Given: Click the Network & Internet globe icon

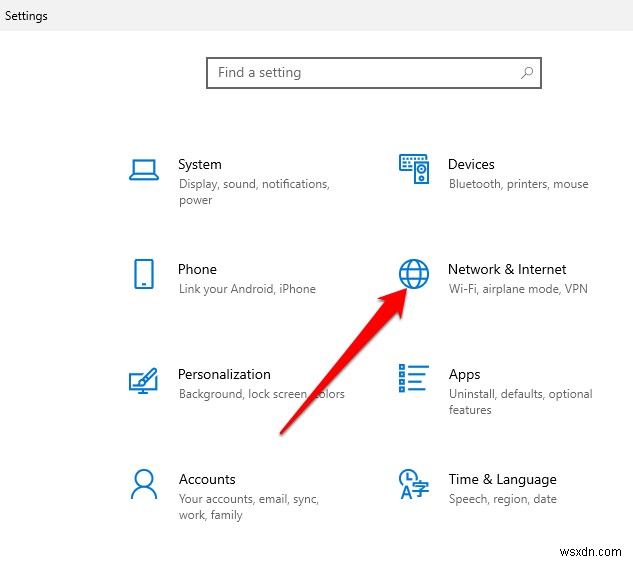Looking at the screenshot, I should point(414,274).
